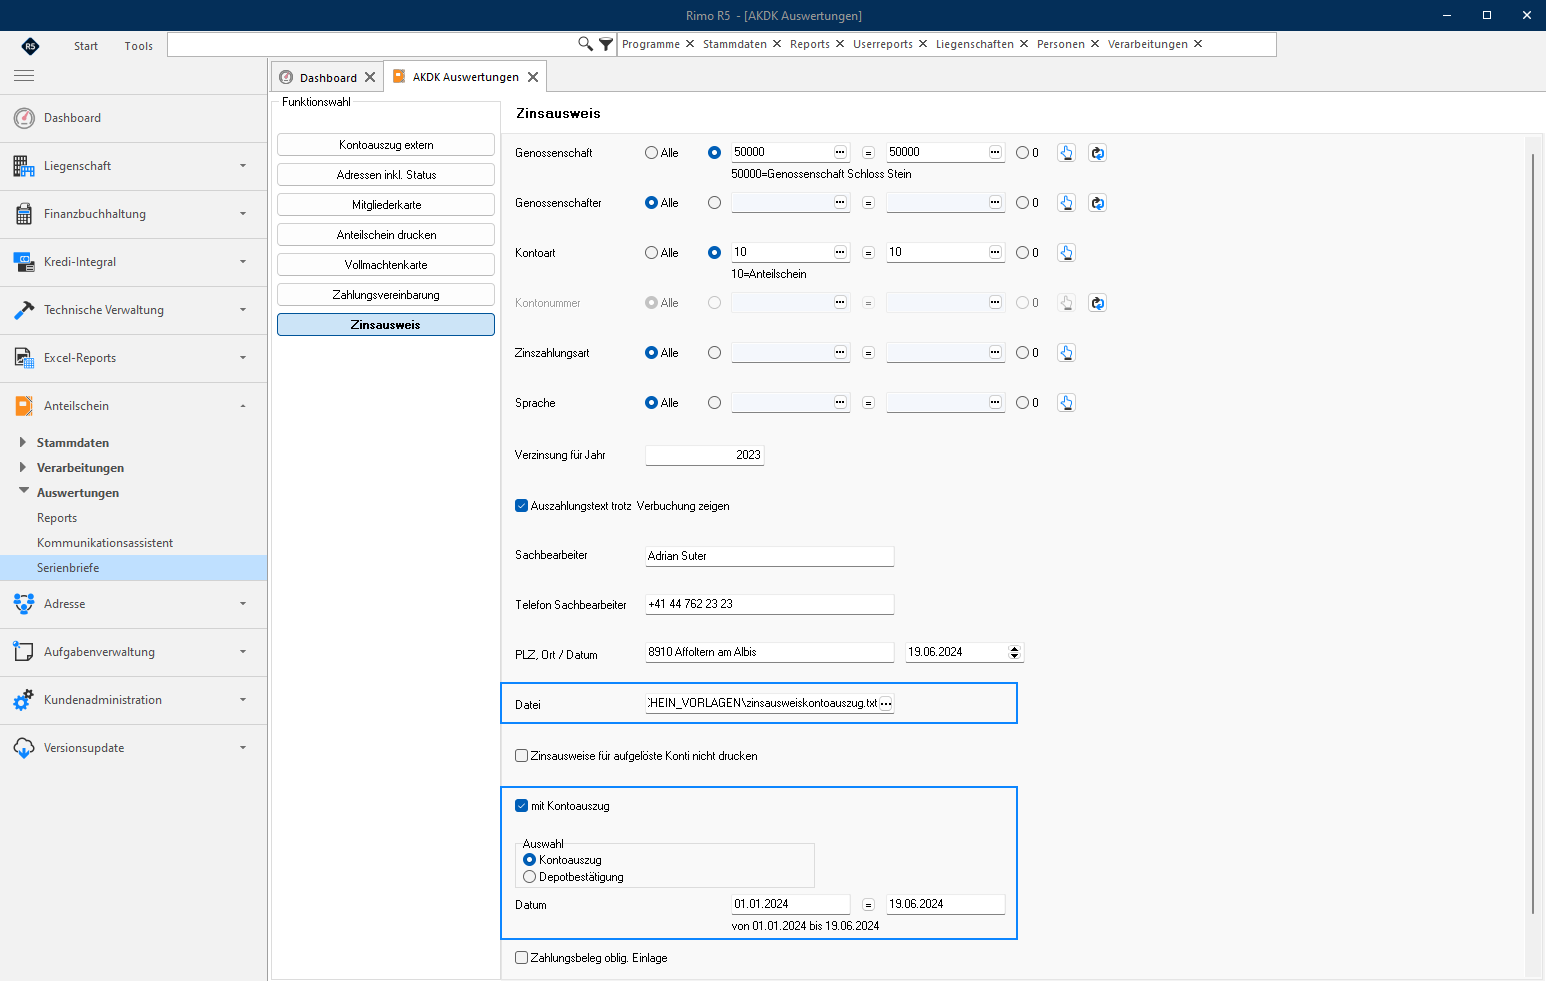Screen dimensions: 1546x981
Task: Expand the Kredi-Integral sidebar section
Action: 242,262
